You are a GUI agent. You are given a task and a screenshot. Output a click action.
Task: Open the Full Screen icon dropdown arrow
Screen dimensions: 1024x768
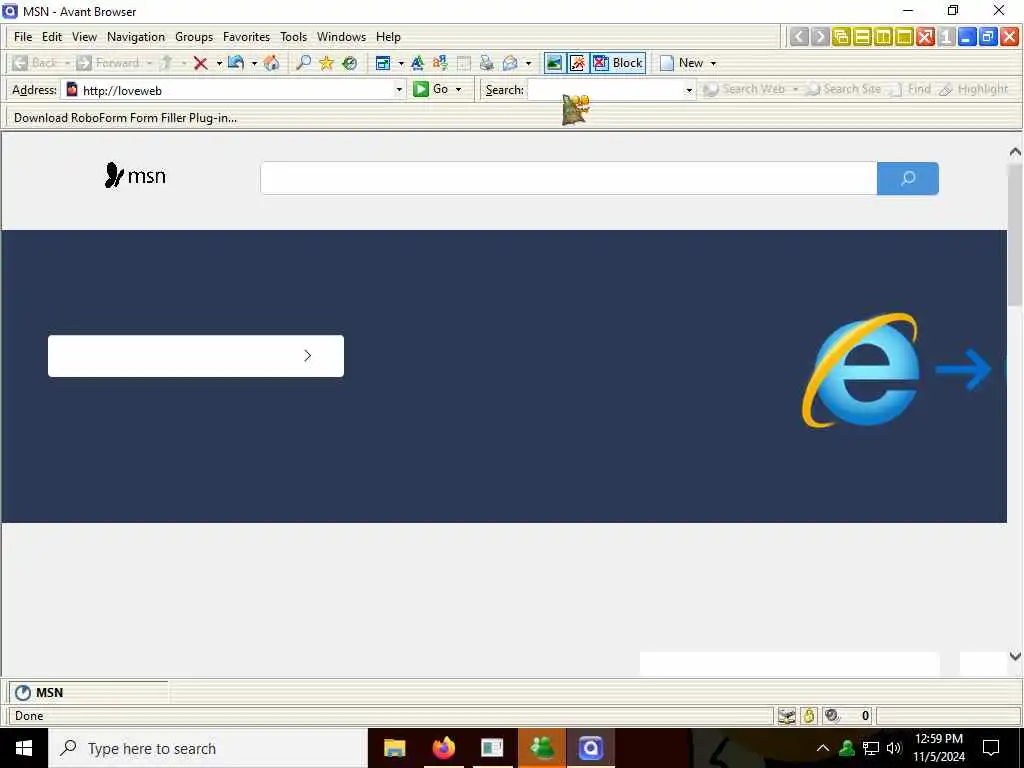400,63
